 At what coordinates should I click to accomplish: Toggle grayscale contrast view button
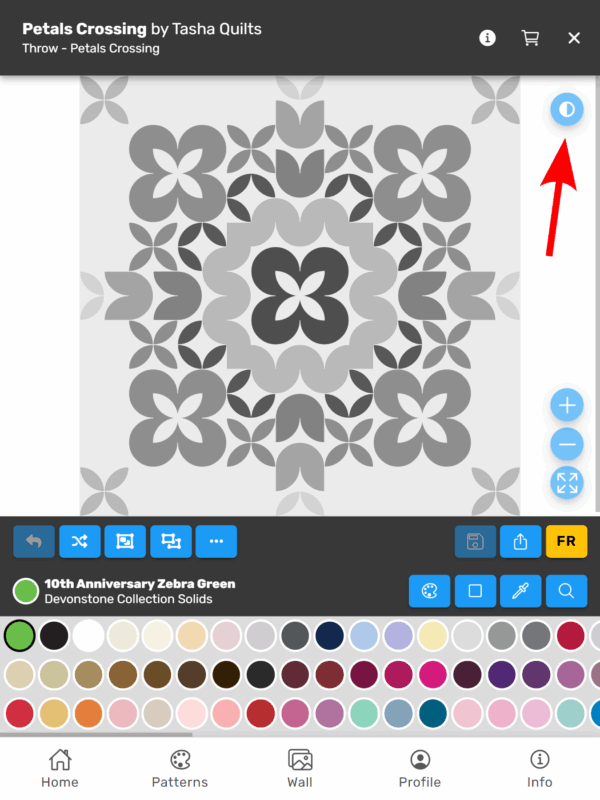pos(567,109)
